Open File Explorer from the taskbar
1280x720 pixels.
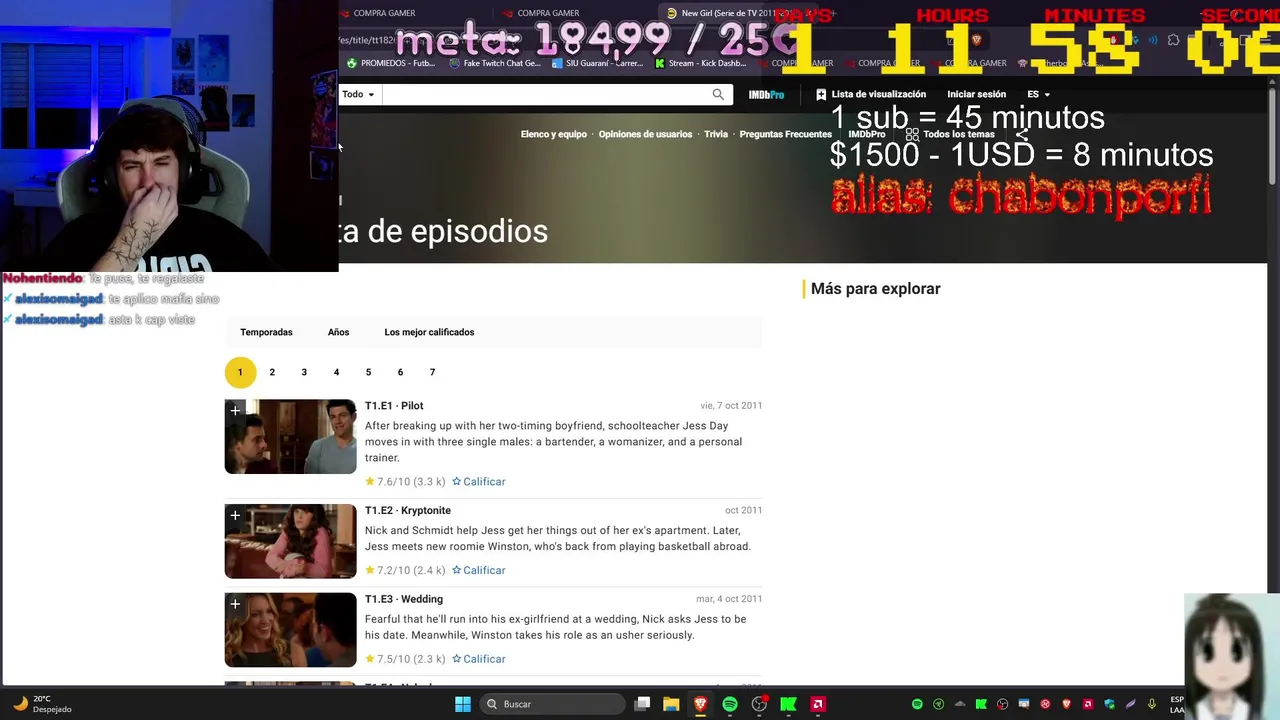click(671, 704)
